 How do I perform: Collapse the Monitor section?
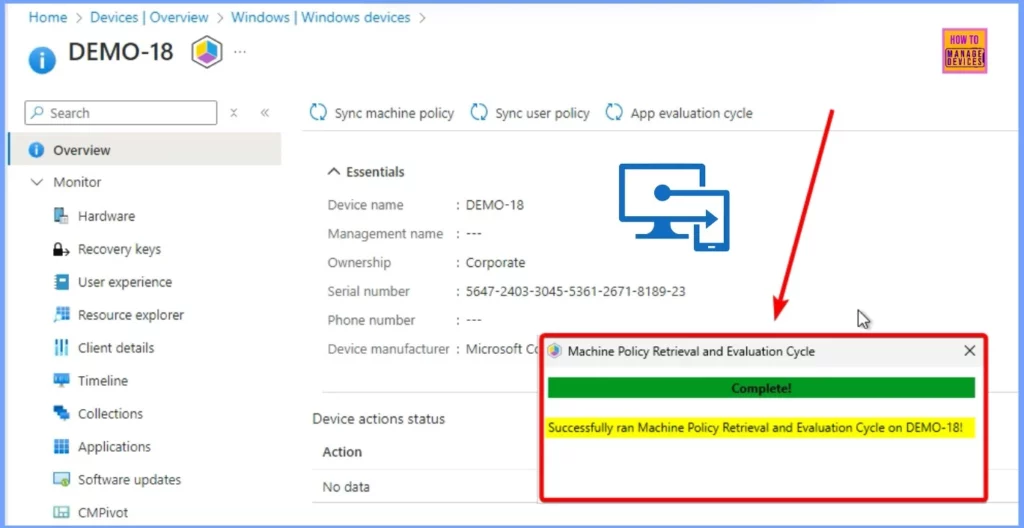pyautogui.click(x=37, y=182)
